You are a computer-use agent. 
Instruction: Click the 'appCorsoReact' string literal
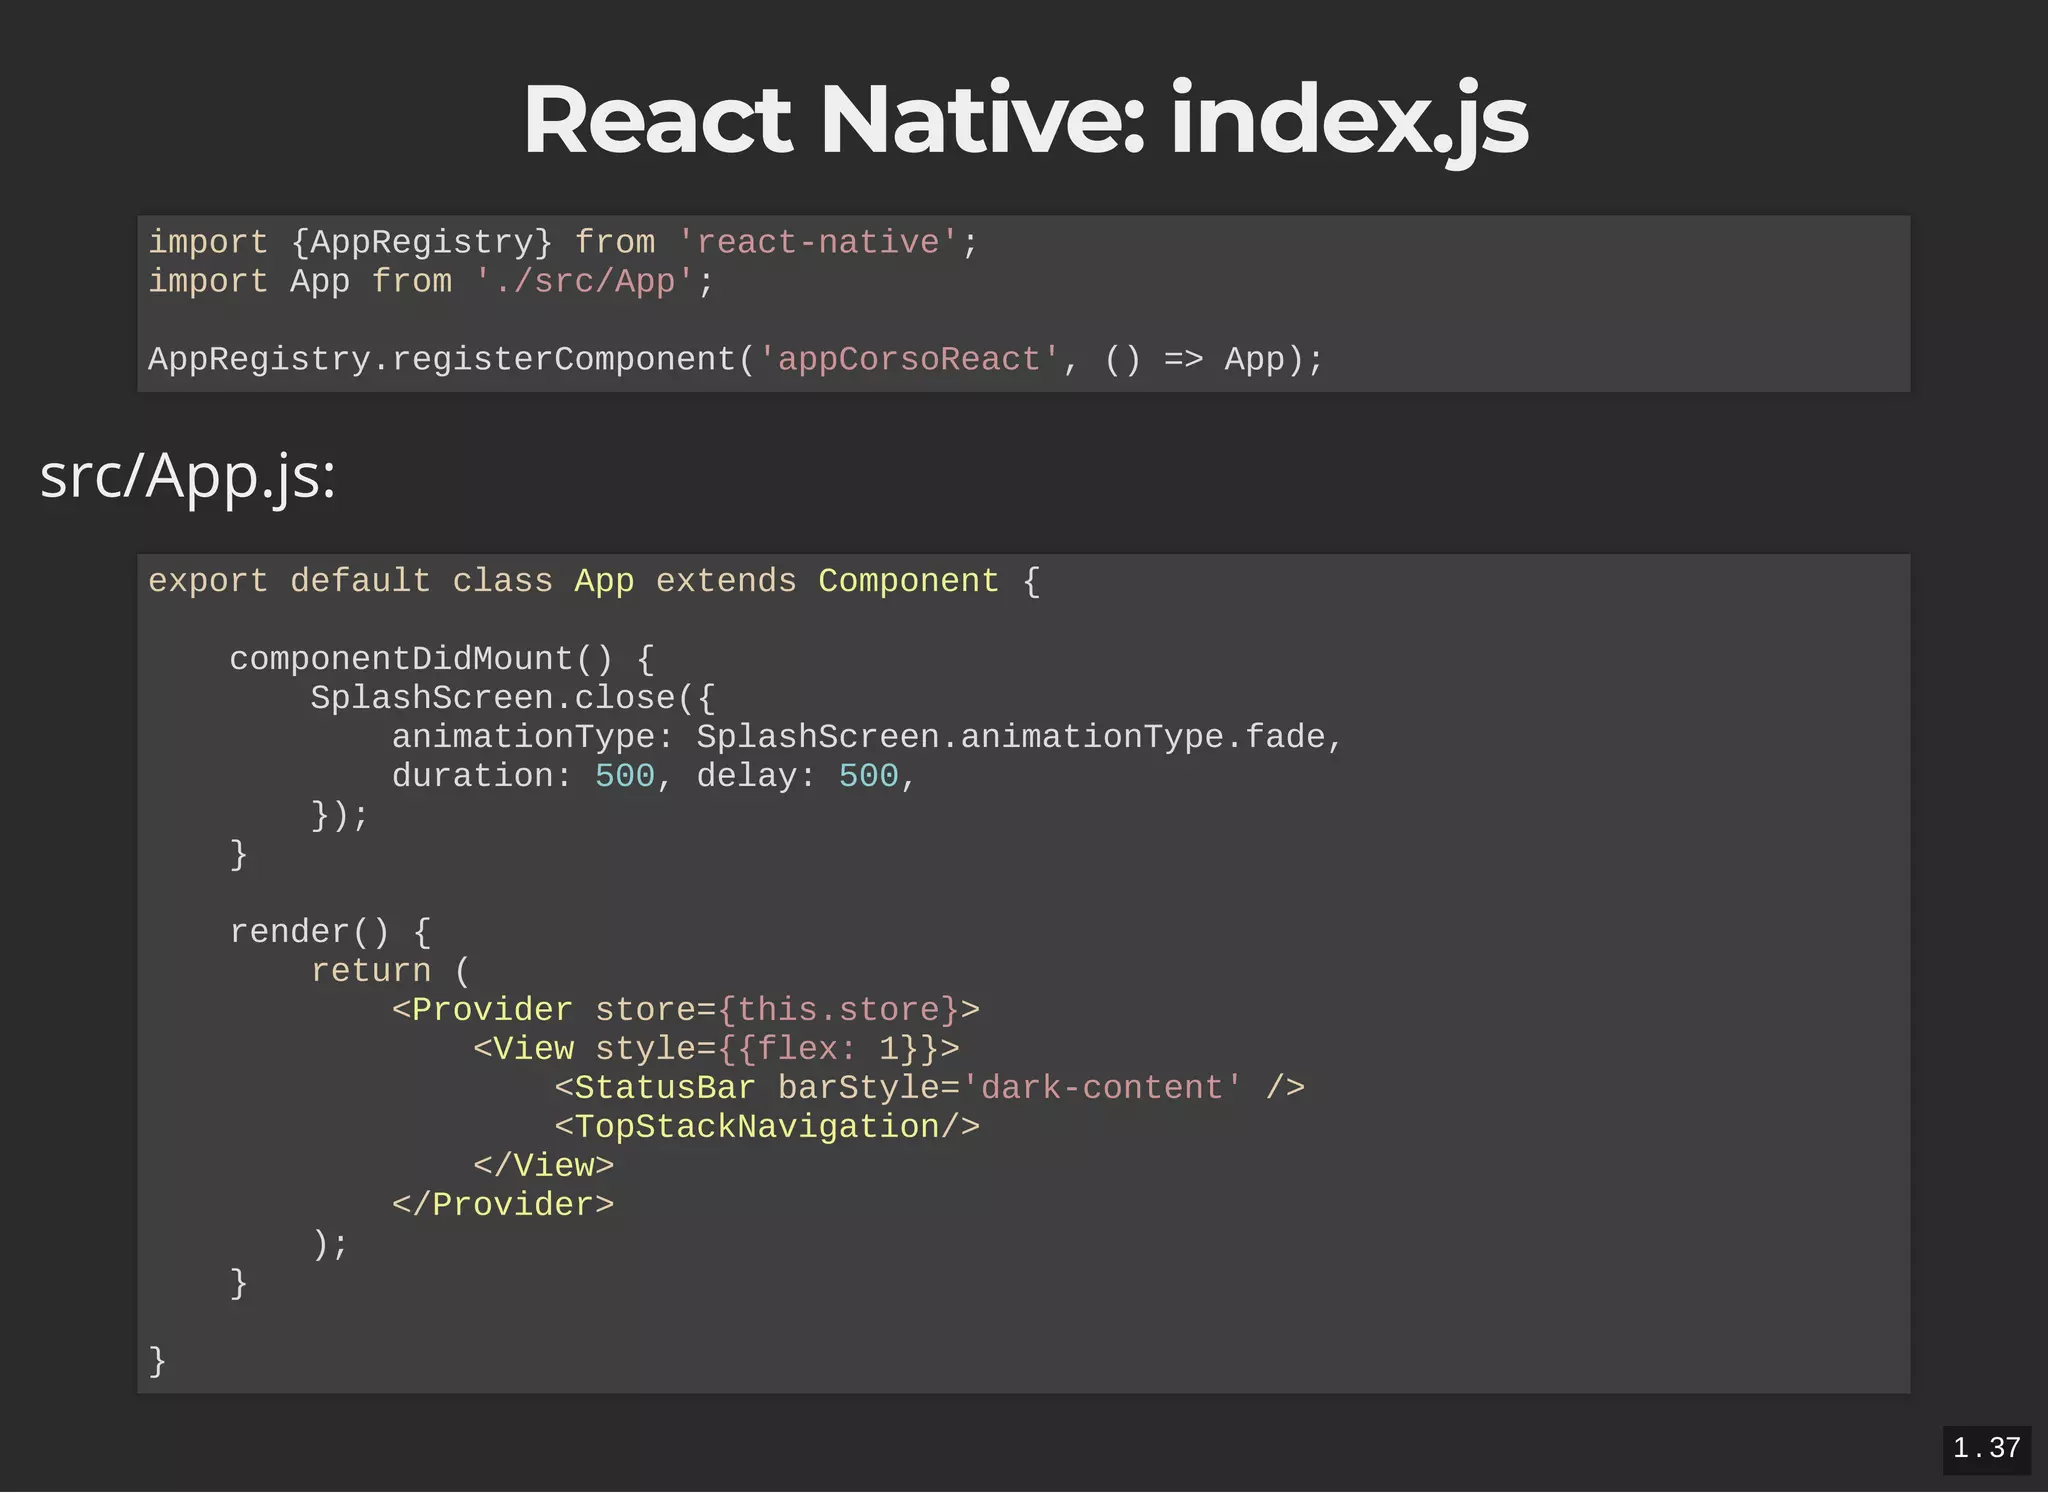[909, 360]
